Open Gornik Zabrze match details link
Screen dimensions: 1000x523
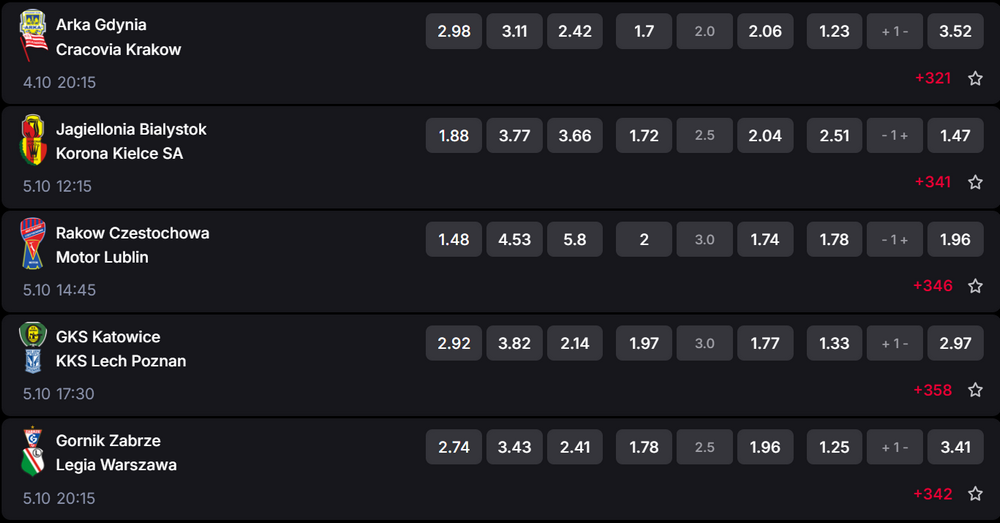108,440
